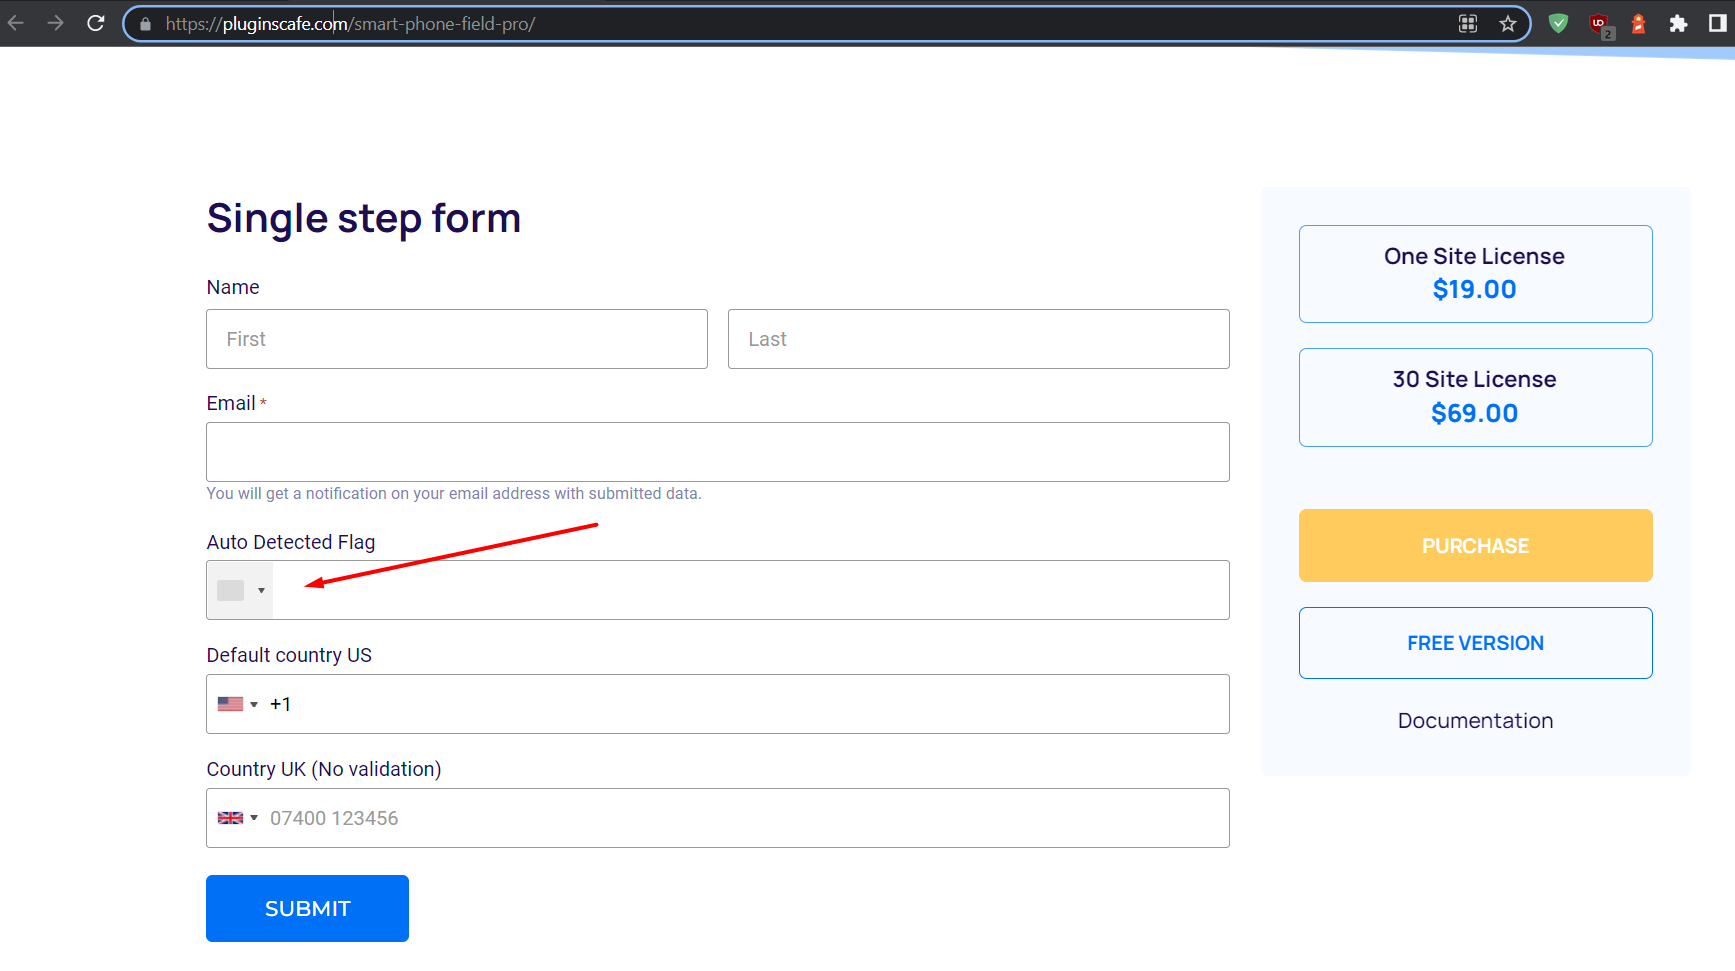Open the US flag country dropdown
This screenshot has width=1735, height=971.
[x=238, y=704]
